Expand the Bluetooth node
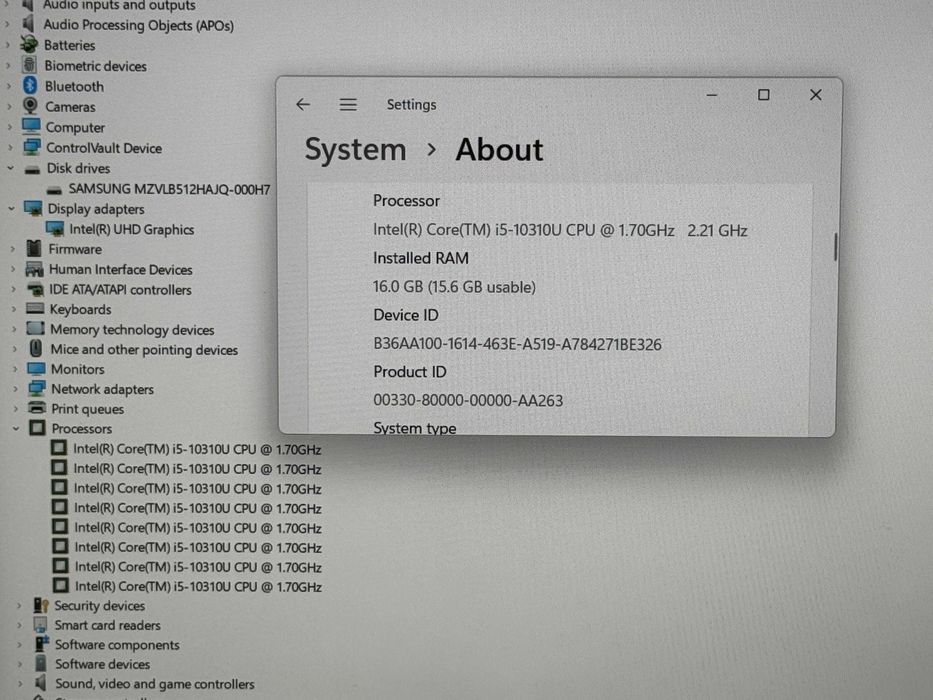 pyautogui.click(x=9, y=86)
